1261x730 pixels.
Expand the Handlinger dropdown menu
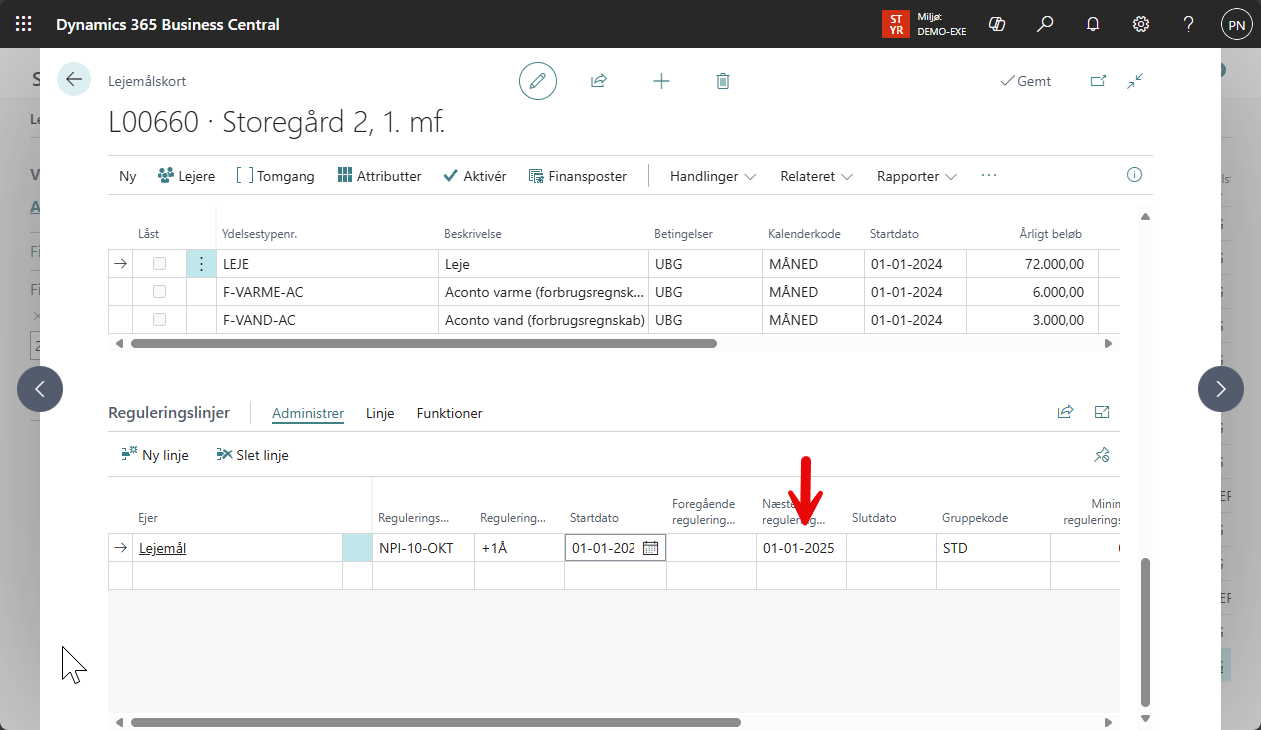coord(713,176)
